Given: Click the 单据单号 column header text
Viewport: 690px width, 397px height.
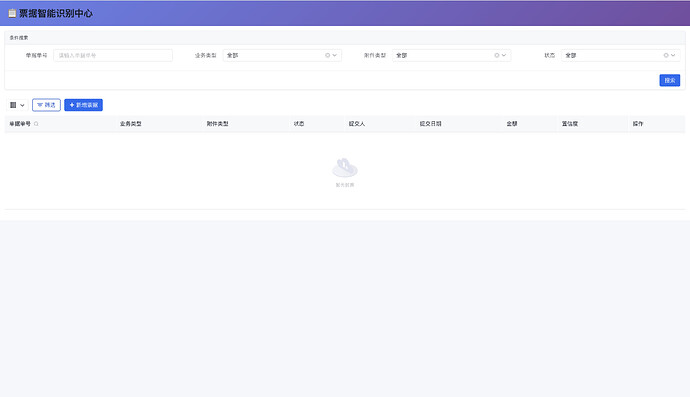Looking at the screenshot, I should [x=20, y=124].
